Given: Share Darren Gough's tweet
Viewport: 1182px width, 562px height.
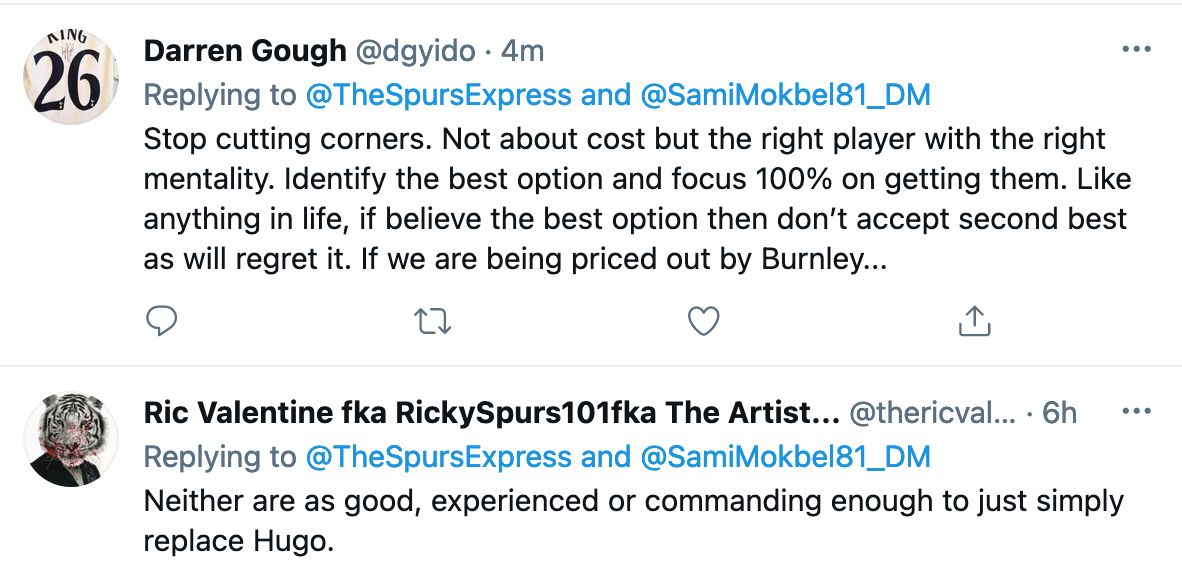Looking at the screenshot, I should point(974,320).
